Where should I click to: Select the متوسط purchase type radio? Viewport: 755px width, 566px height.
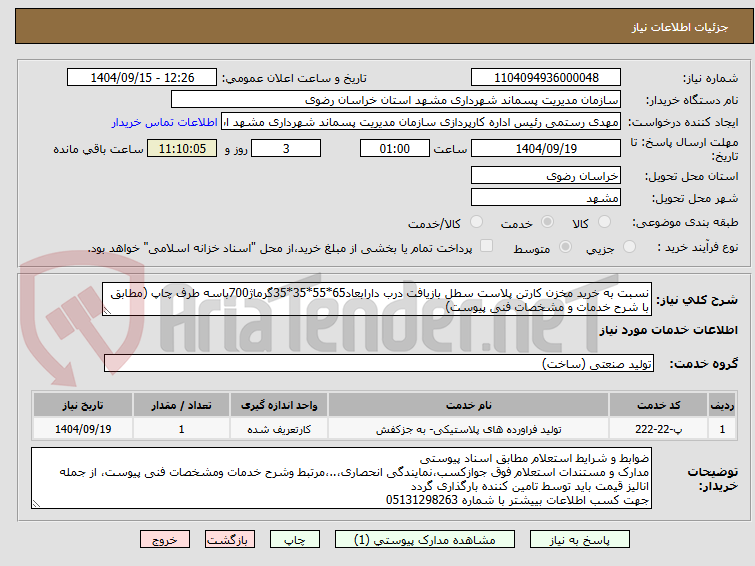tap(565, 247)
